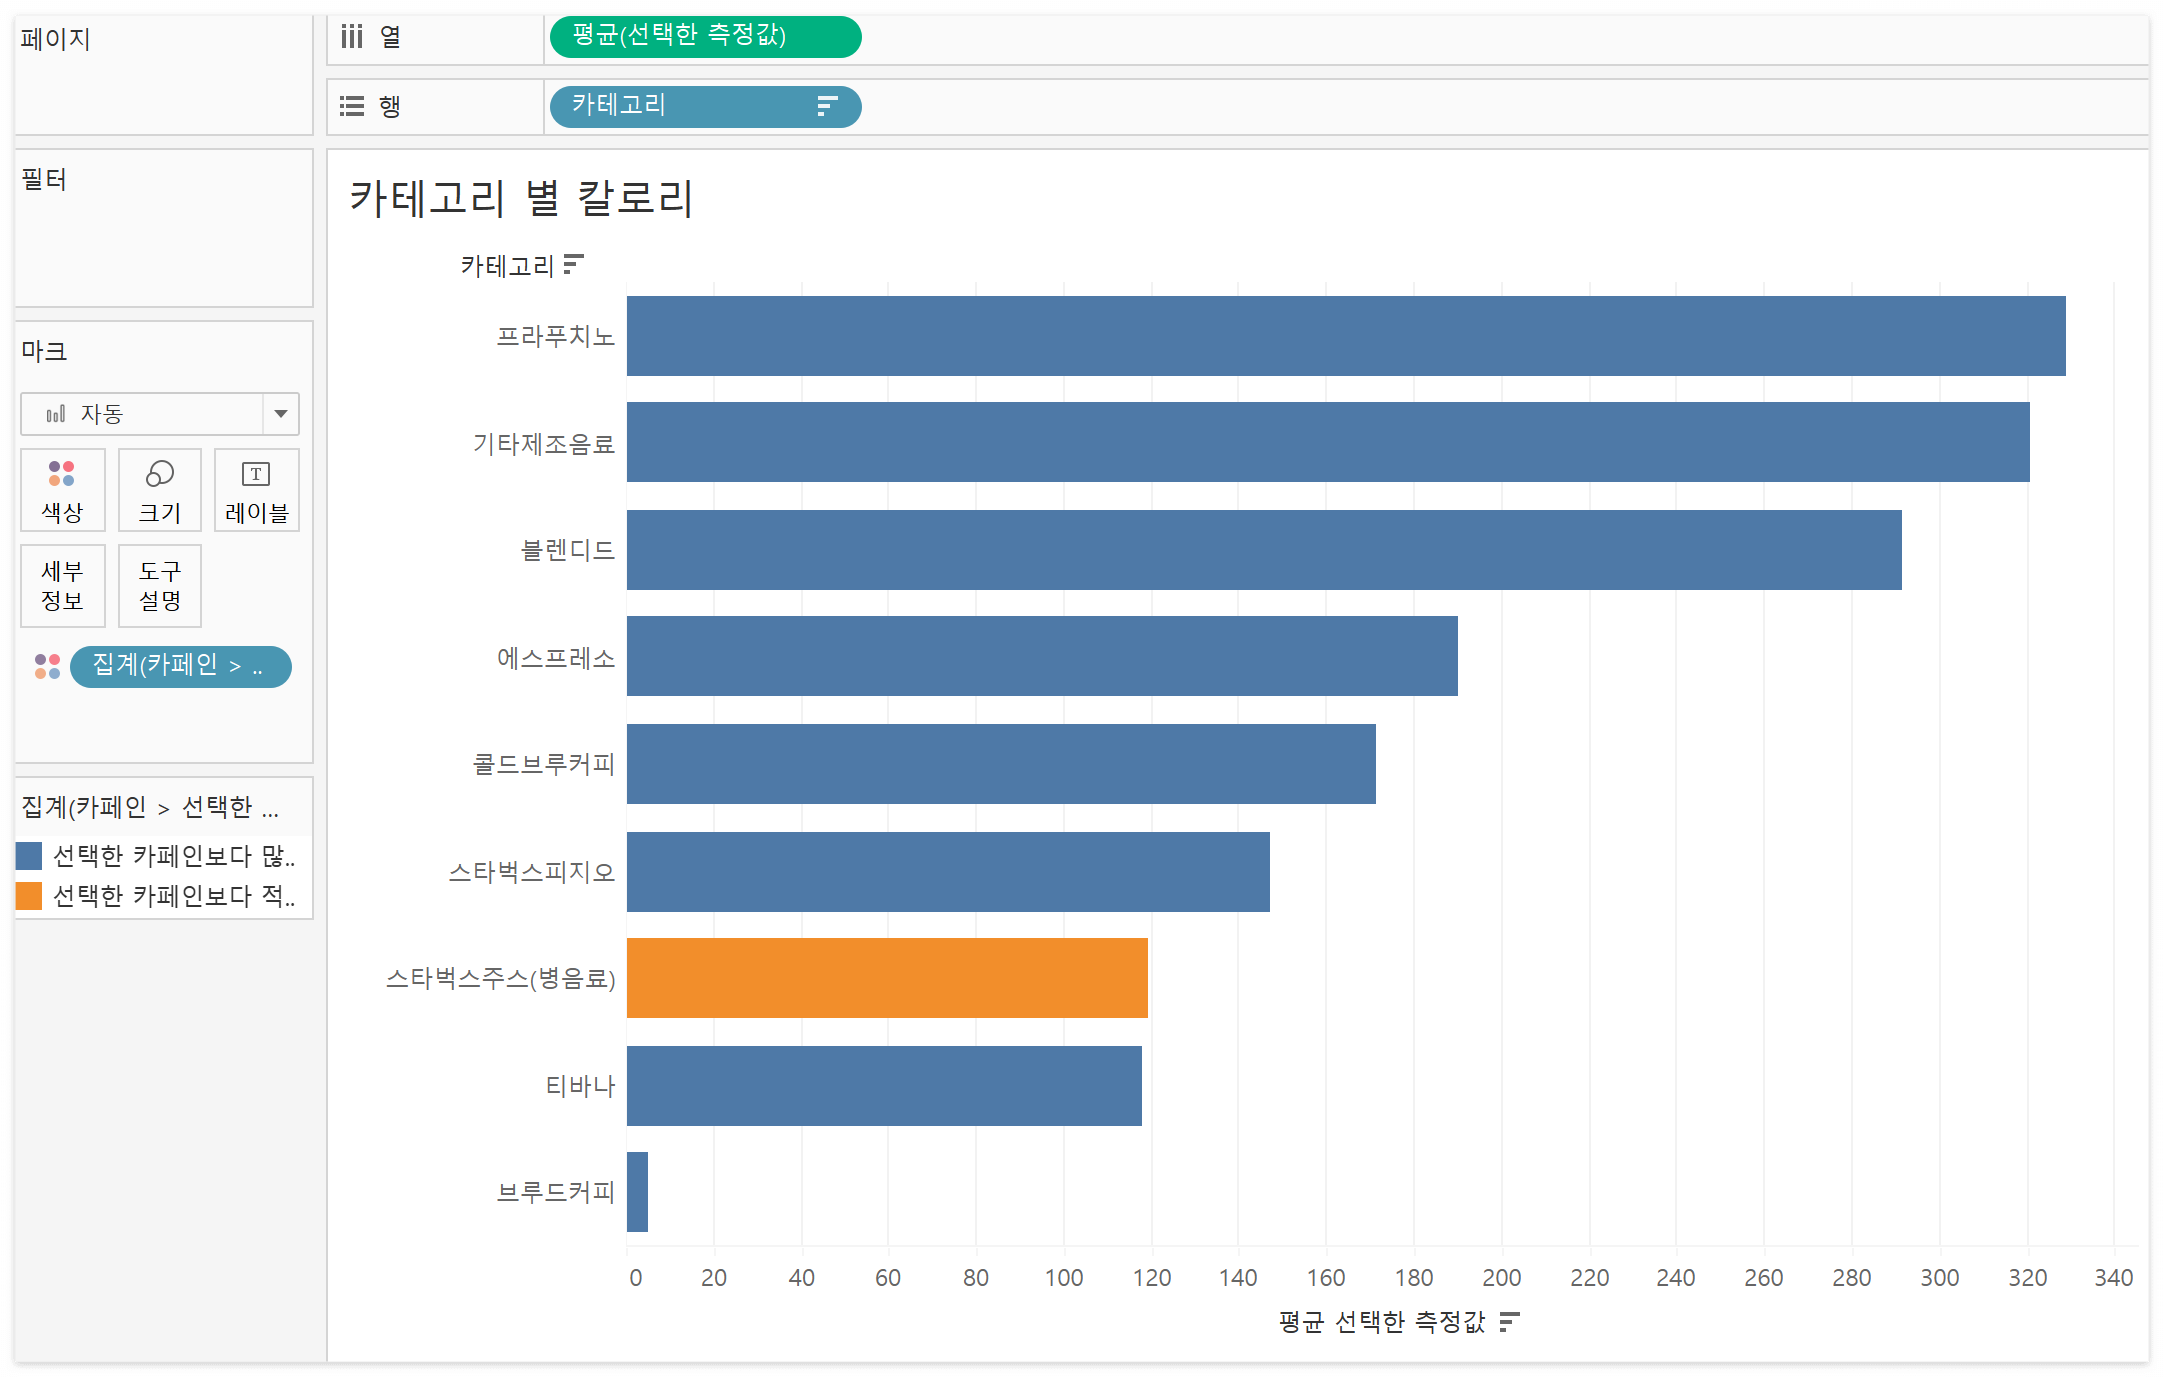Click the 크기 (Size) marks card icon

point(160,474)
